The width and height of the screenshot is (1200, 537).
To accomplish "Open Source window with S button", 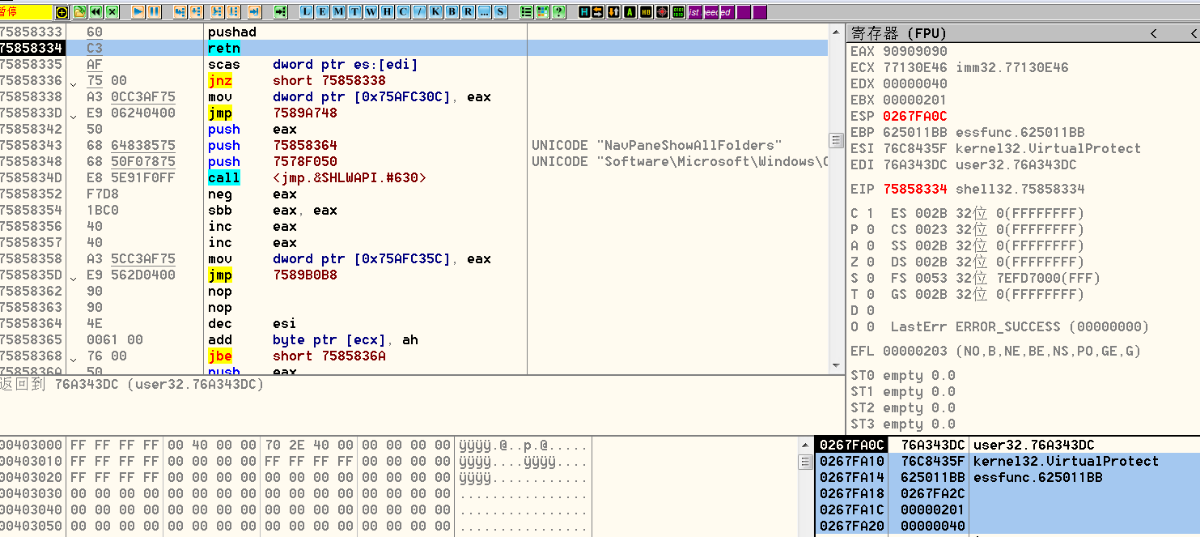I will point(500,11).
